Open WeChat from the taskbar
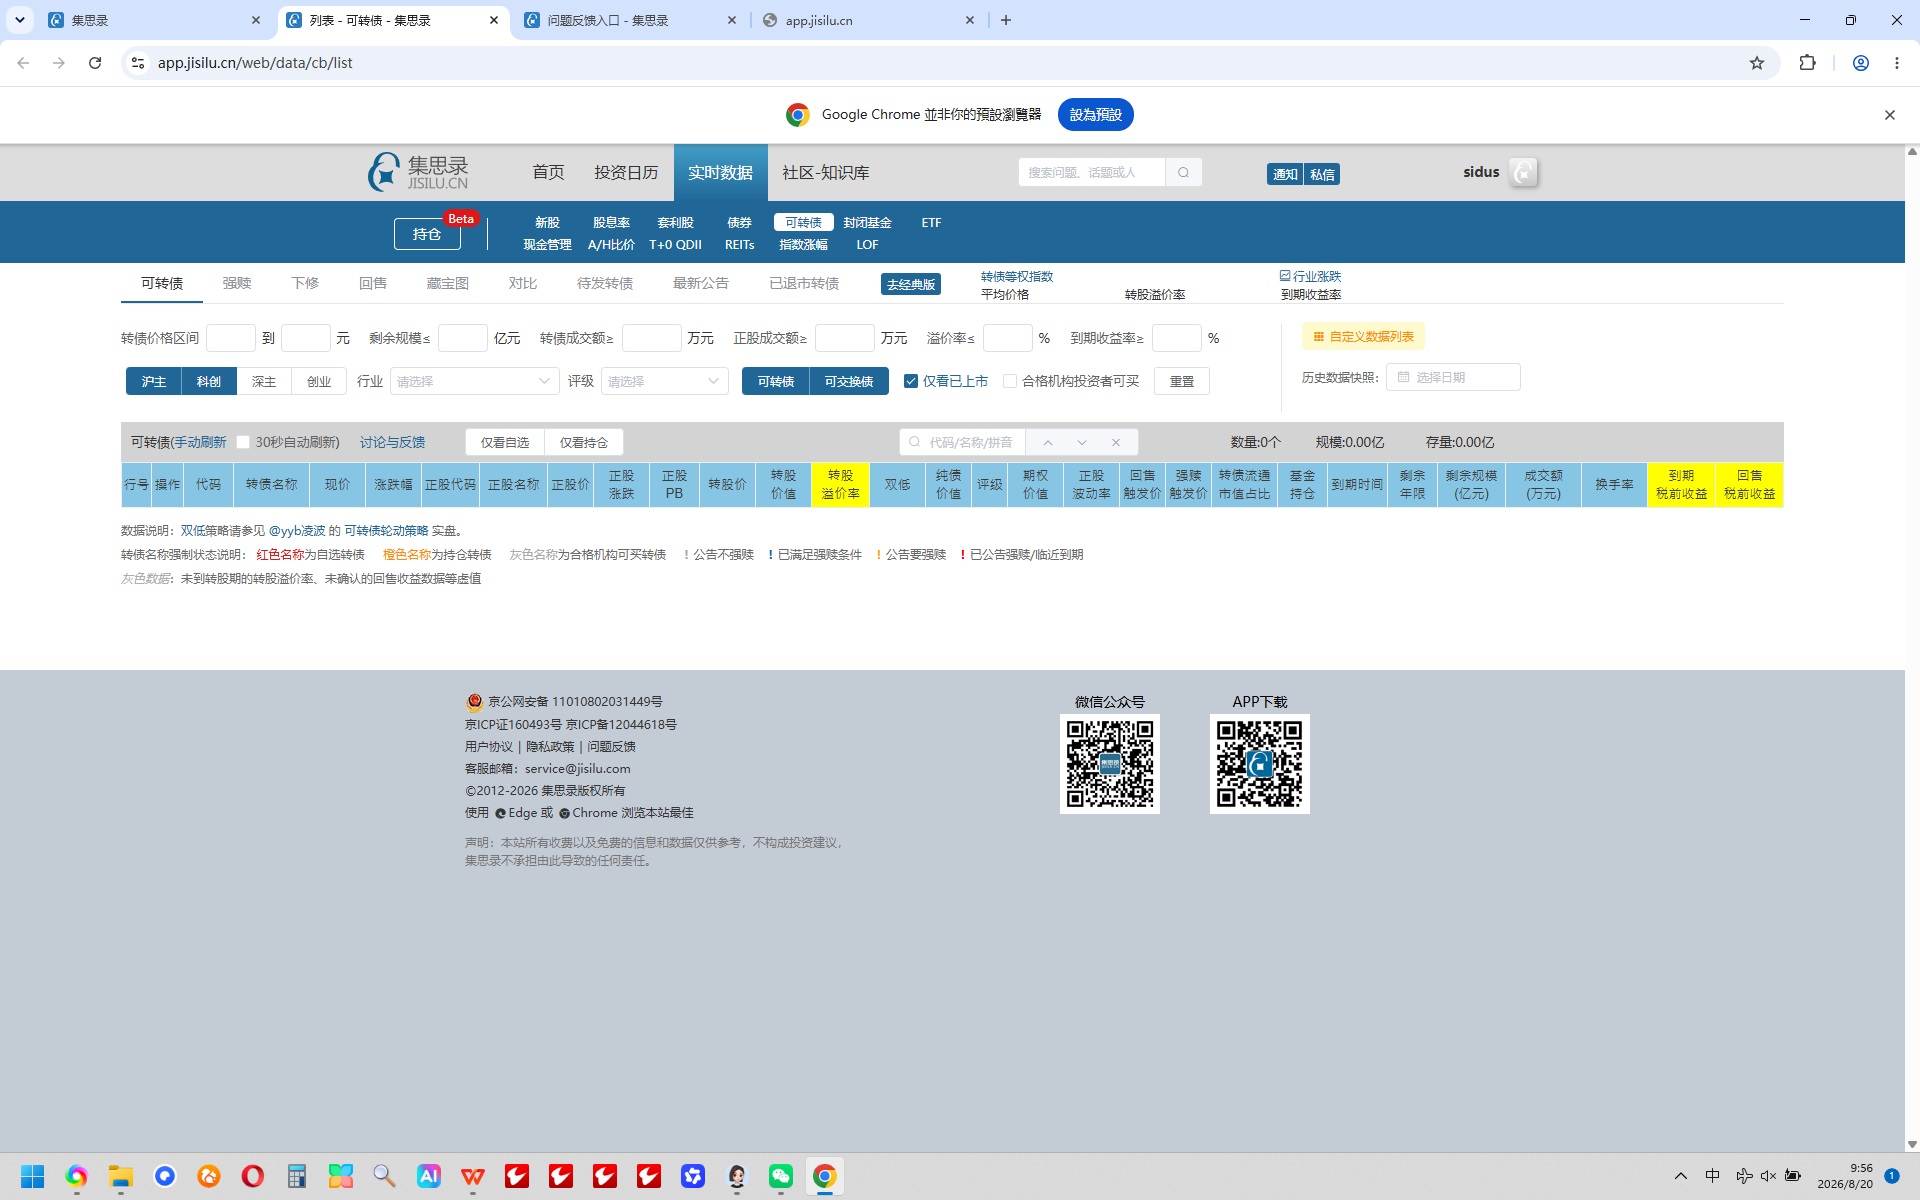This screenshot has height=1200, width=1920. click(781, 1176)
